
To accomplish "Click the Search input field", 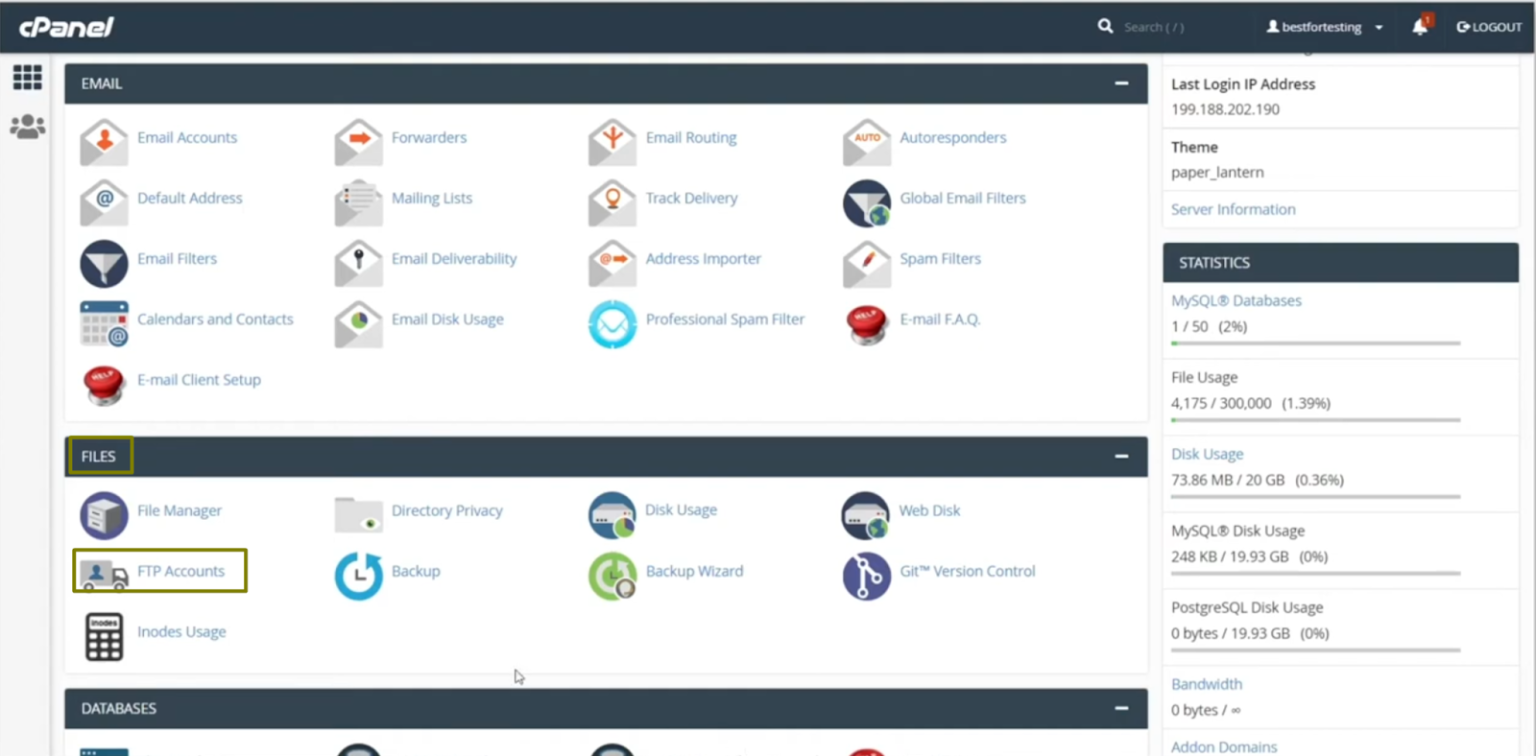I will [1153, 27].
